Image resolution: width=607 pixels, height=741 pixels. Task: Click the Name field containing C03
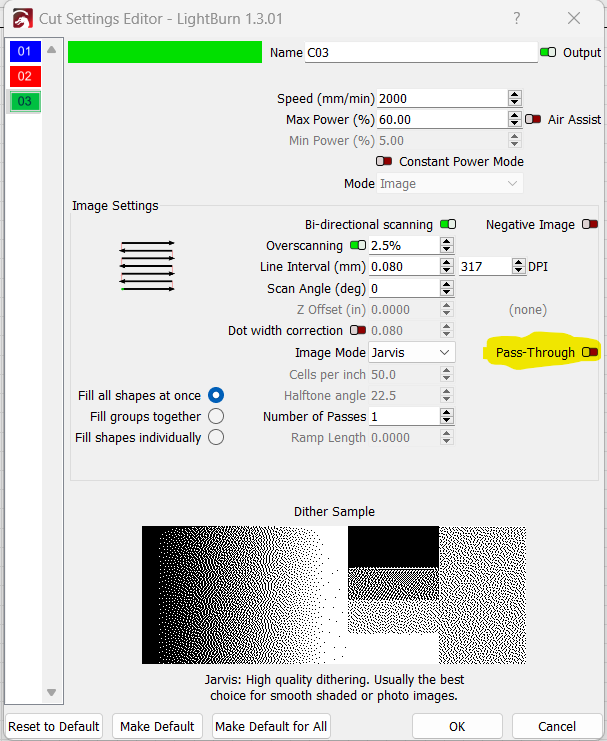(421, 52)
